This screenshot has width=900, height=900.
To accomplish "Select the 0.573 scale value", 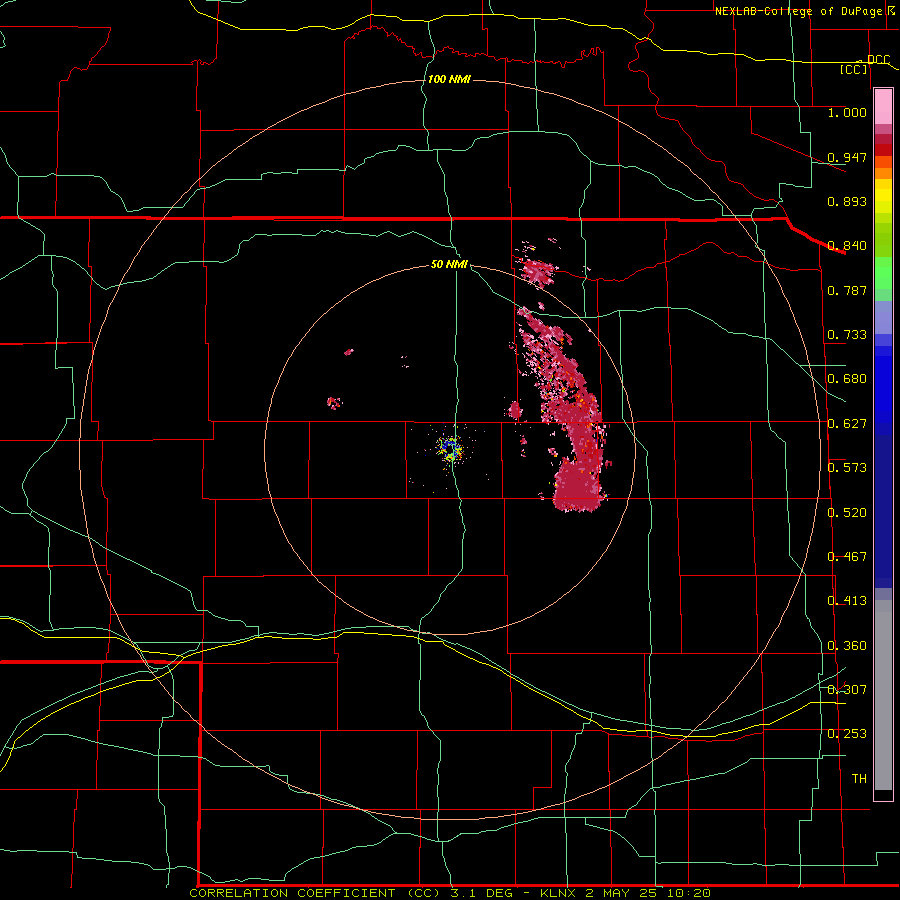I will coord(847,468).
